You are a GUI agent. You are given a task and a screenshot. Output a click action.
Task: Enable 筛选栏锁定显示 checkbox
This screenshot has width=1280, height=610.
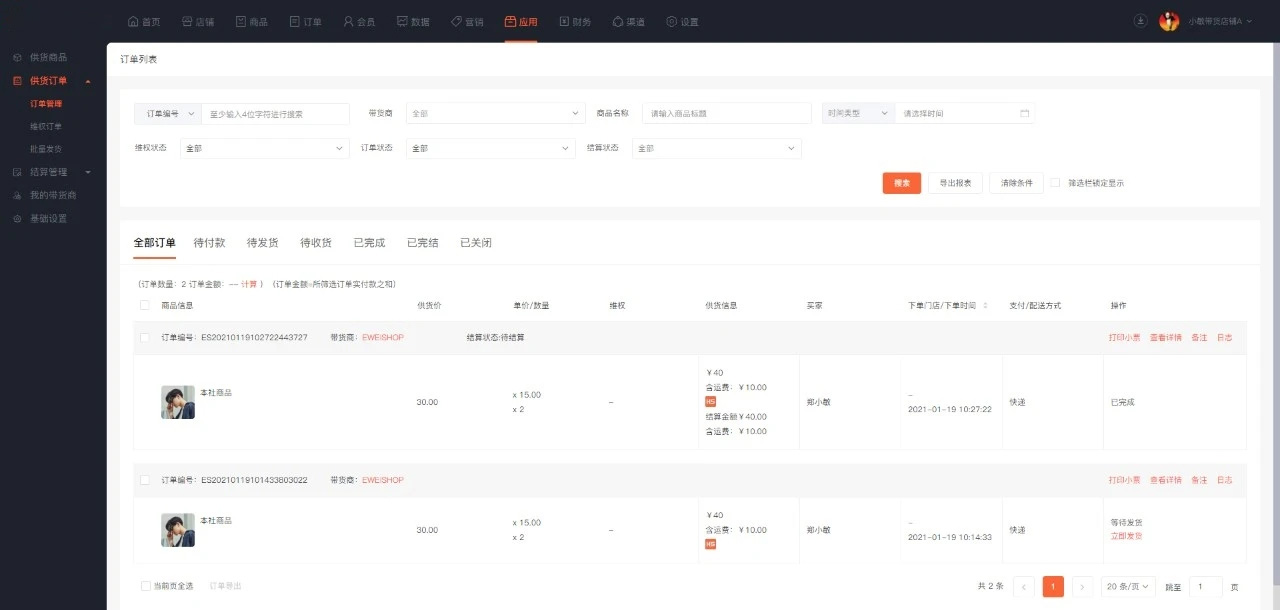tap(1055, 183)
